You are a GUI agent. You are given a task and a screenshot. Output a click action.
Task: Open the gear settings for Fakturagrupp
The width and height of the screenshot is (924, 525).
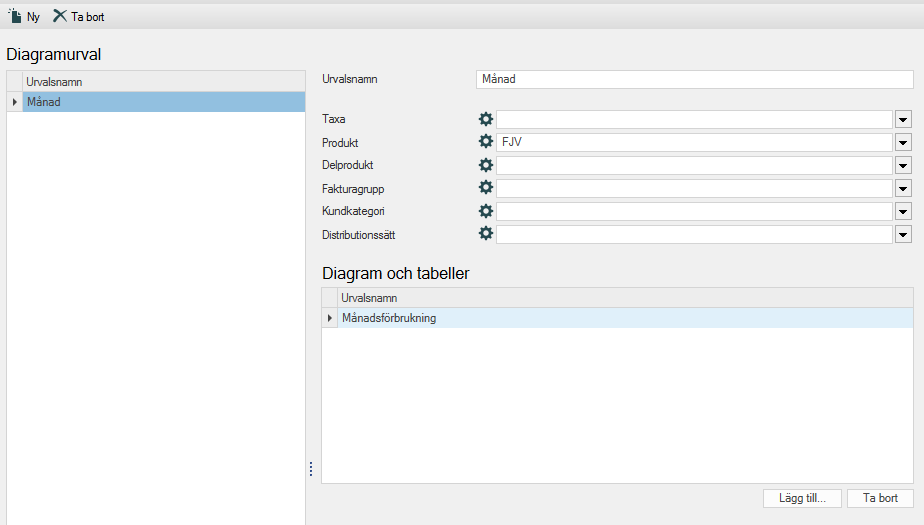pyautogui.click(x=486, y=187)
